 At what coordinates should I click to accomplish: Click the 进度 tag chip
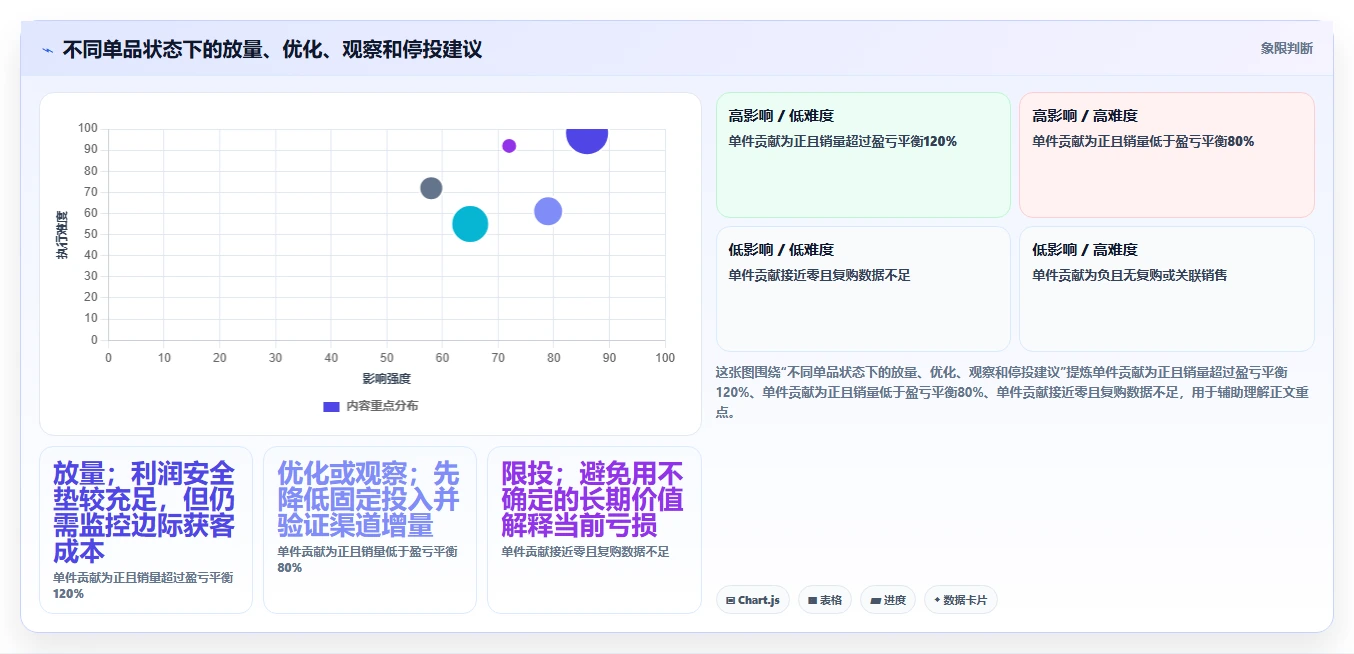(x=888, y=600)
